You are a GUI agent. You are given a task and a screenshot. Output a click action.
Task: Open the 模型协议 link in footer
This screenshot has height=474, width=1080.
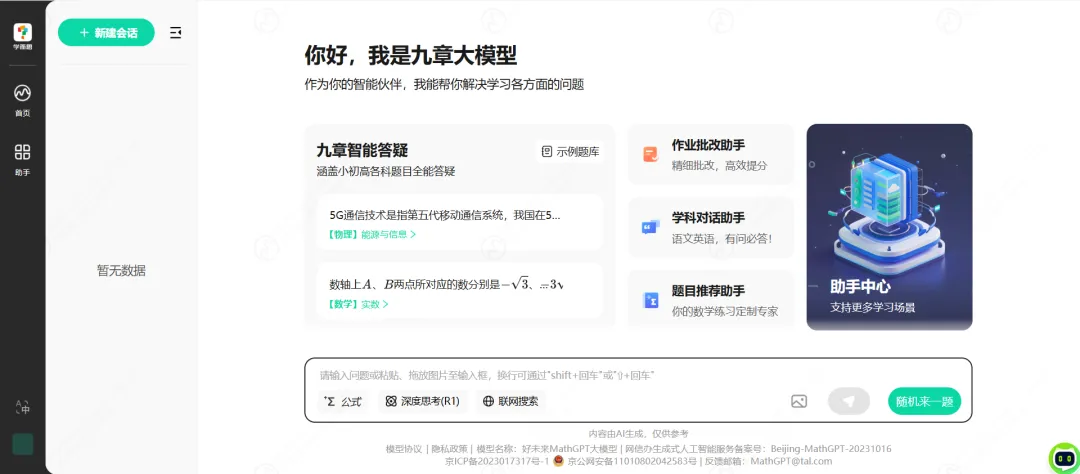pyautogui.click(x=404, y=449)
